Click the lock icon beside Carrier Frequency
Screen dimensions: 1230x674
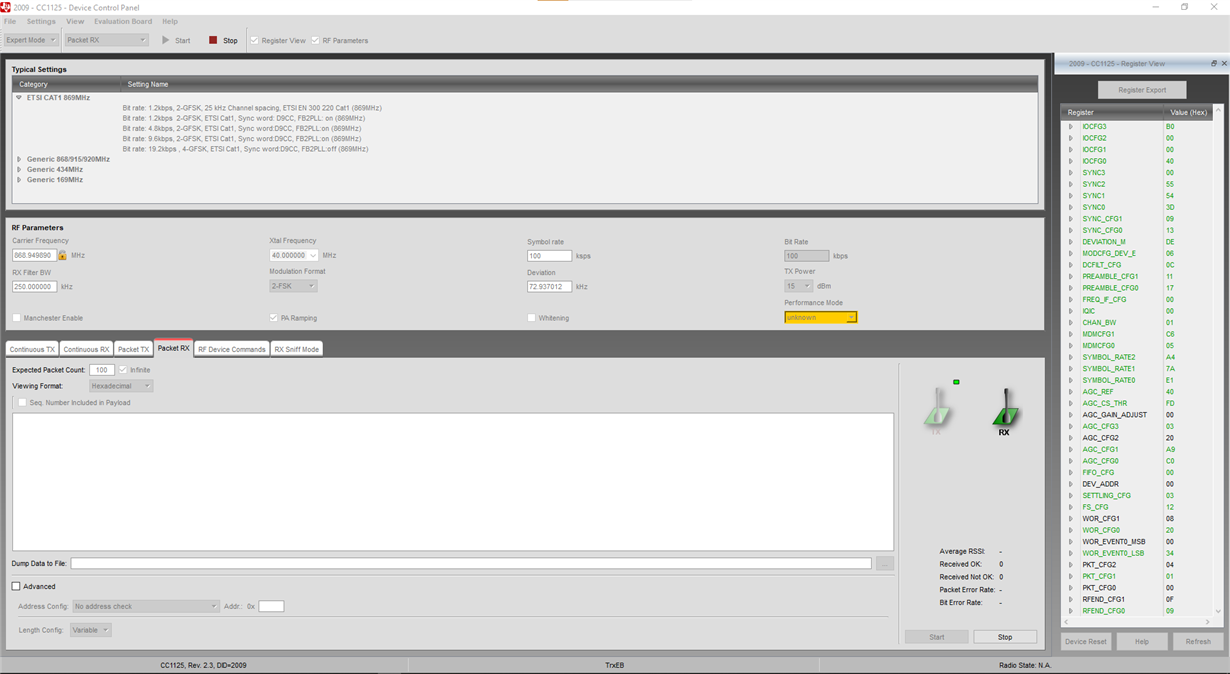coord(62,255)
